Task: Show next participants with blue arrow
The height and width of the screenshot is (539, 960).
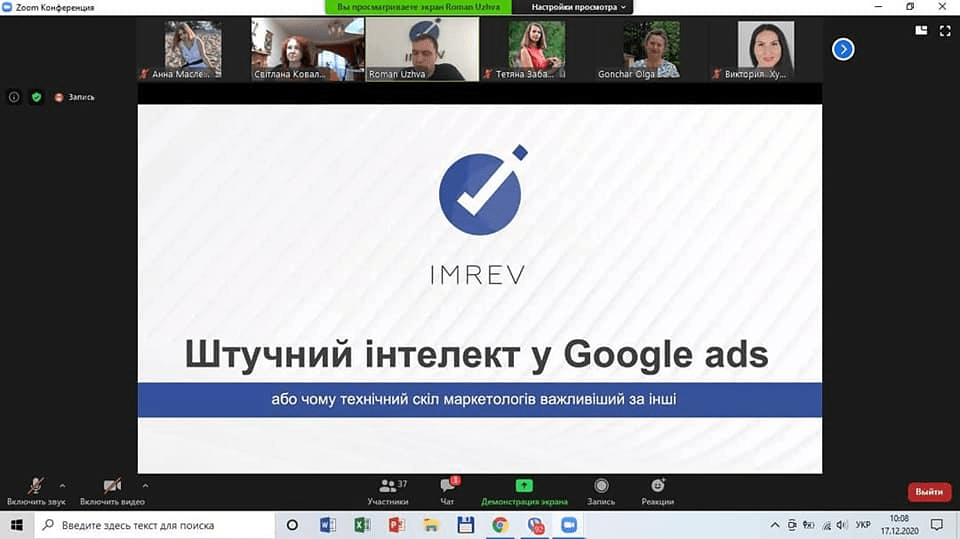Action: point(843,50)
